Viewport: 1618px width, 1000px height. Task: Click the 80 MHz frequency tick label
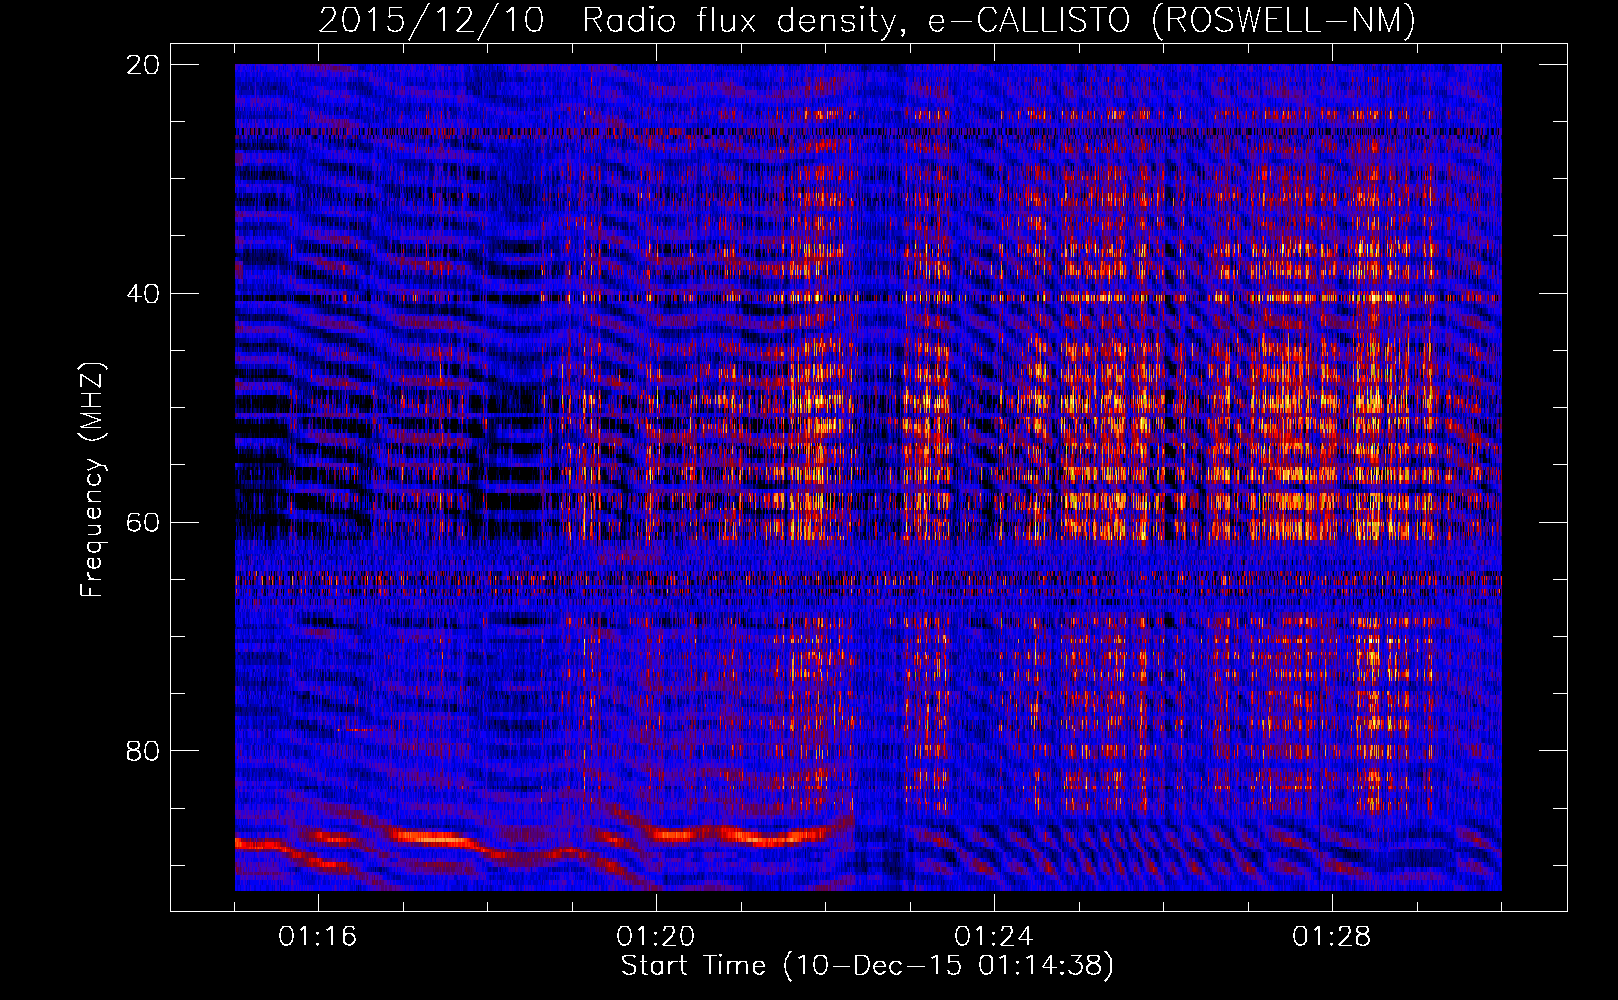click(x=143, y=750)
